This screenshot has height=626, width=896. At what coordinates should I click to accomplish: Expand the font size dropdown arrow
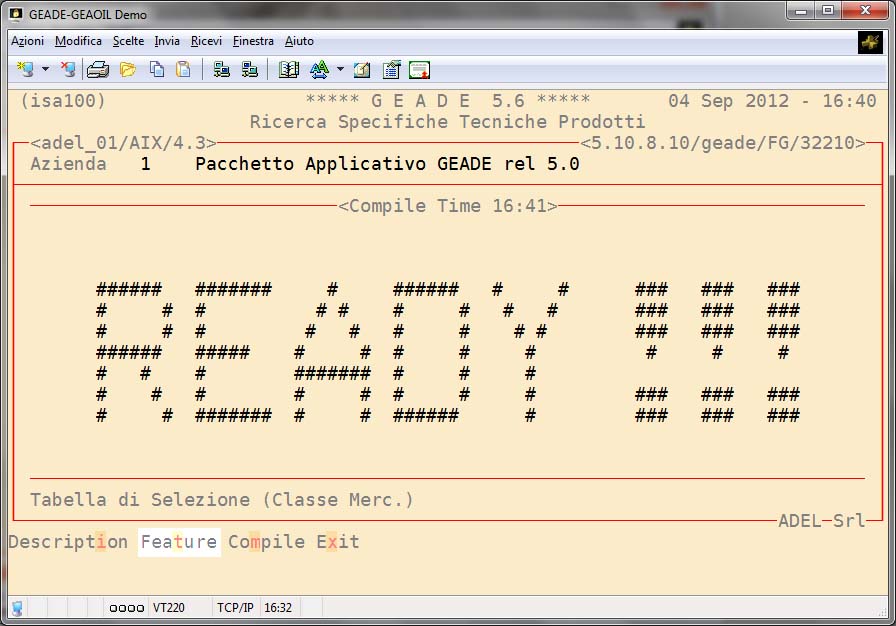click(x=340, y=70)
